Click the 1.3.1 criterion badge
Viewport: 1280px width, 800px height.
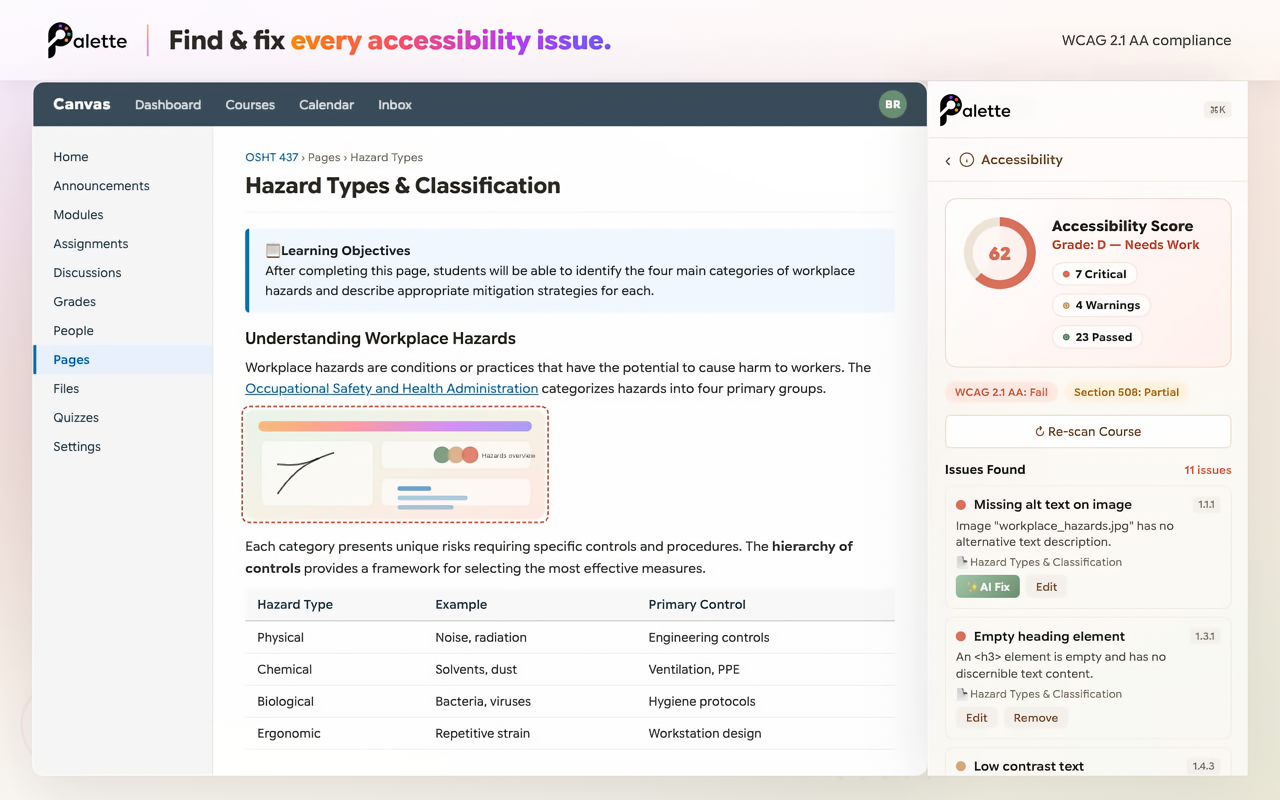click(1205, 636)
